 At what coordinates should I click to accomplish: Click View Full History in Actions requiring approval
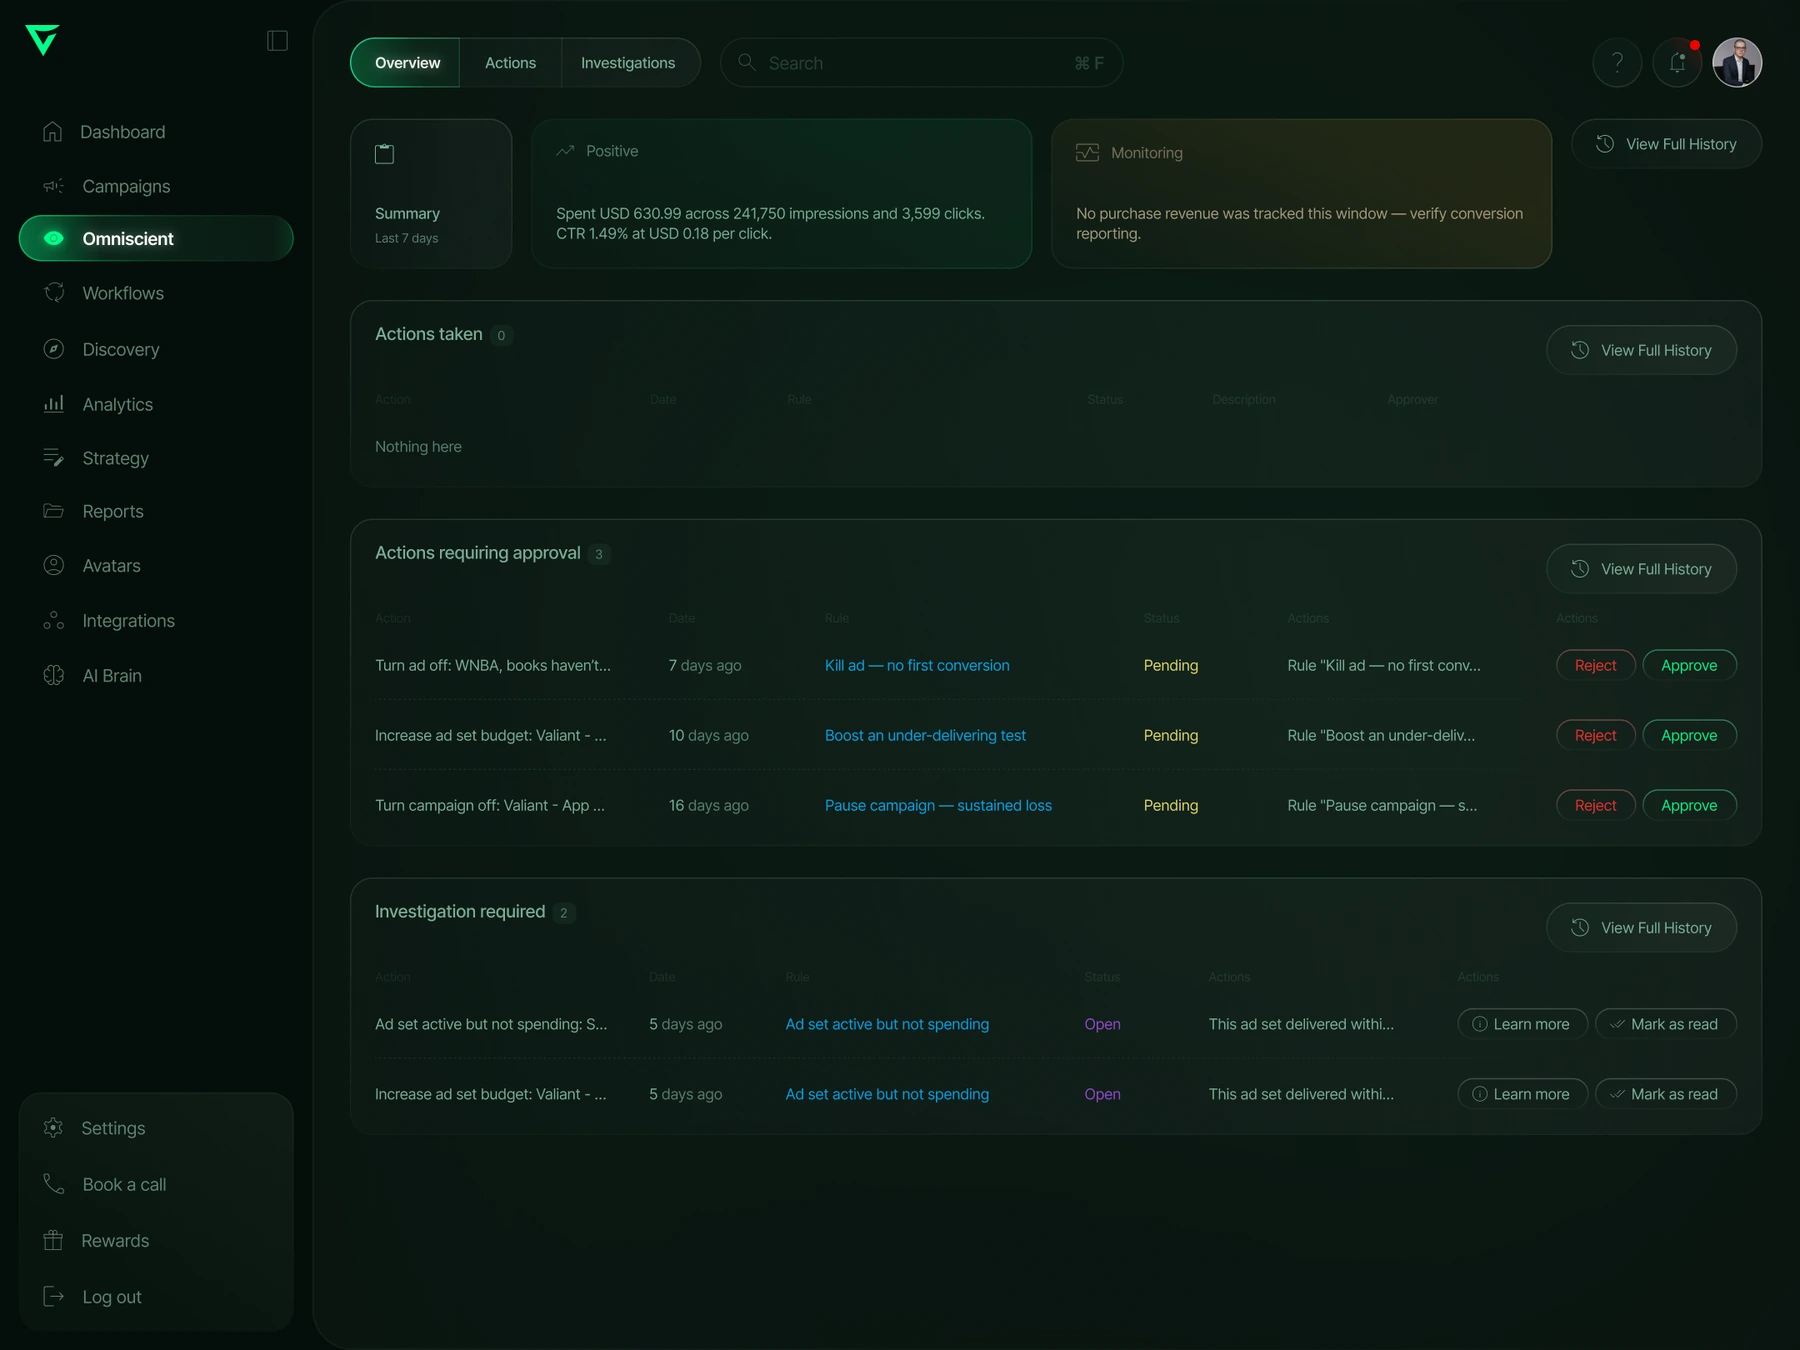coord(1641,569)
